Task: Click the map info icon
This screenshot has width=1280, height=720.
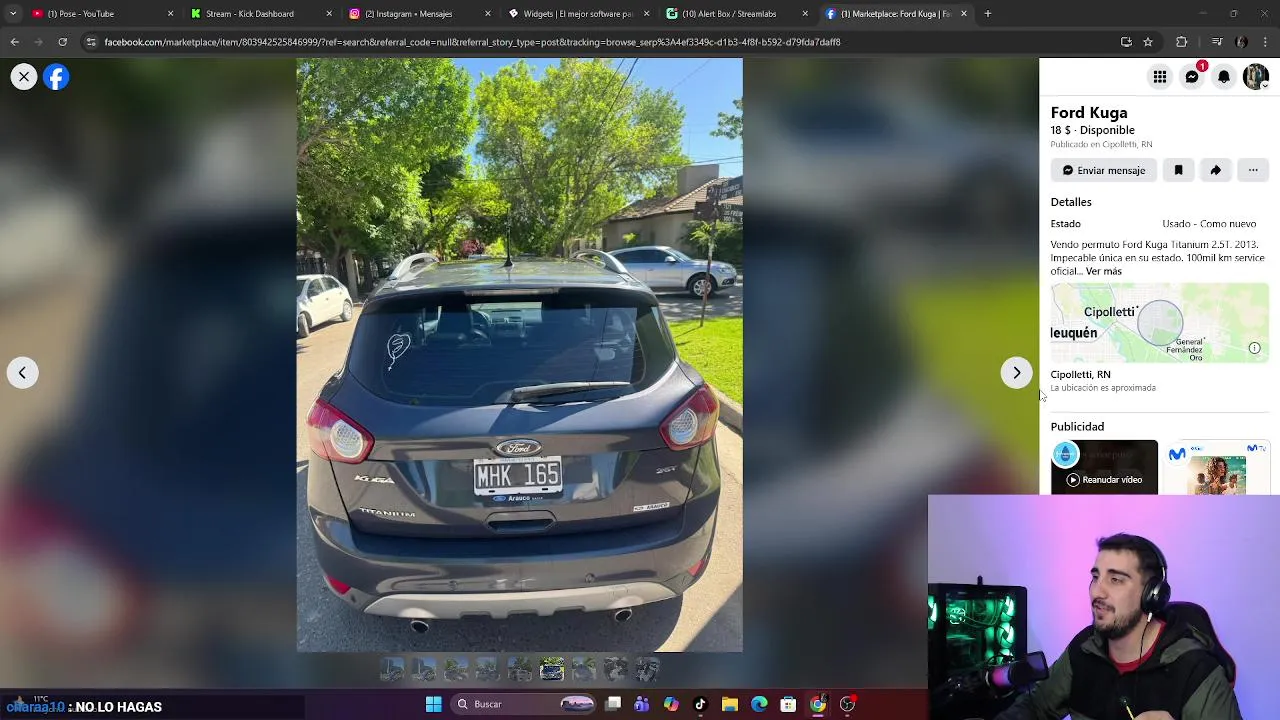Action: point(1254,348)
